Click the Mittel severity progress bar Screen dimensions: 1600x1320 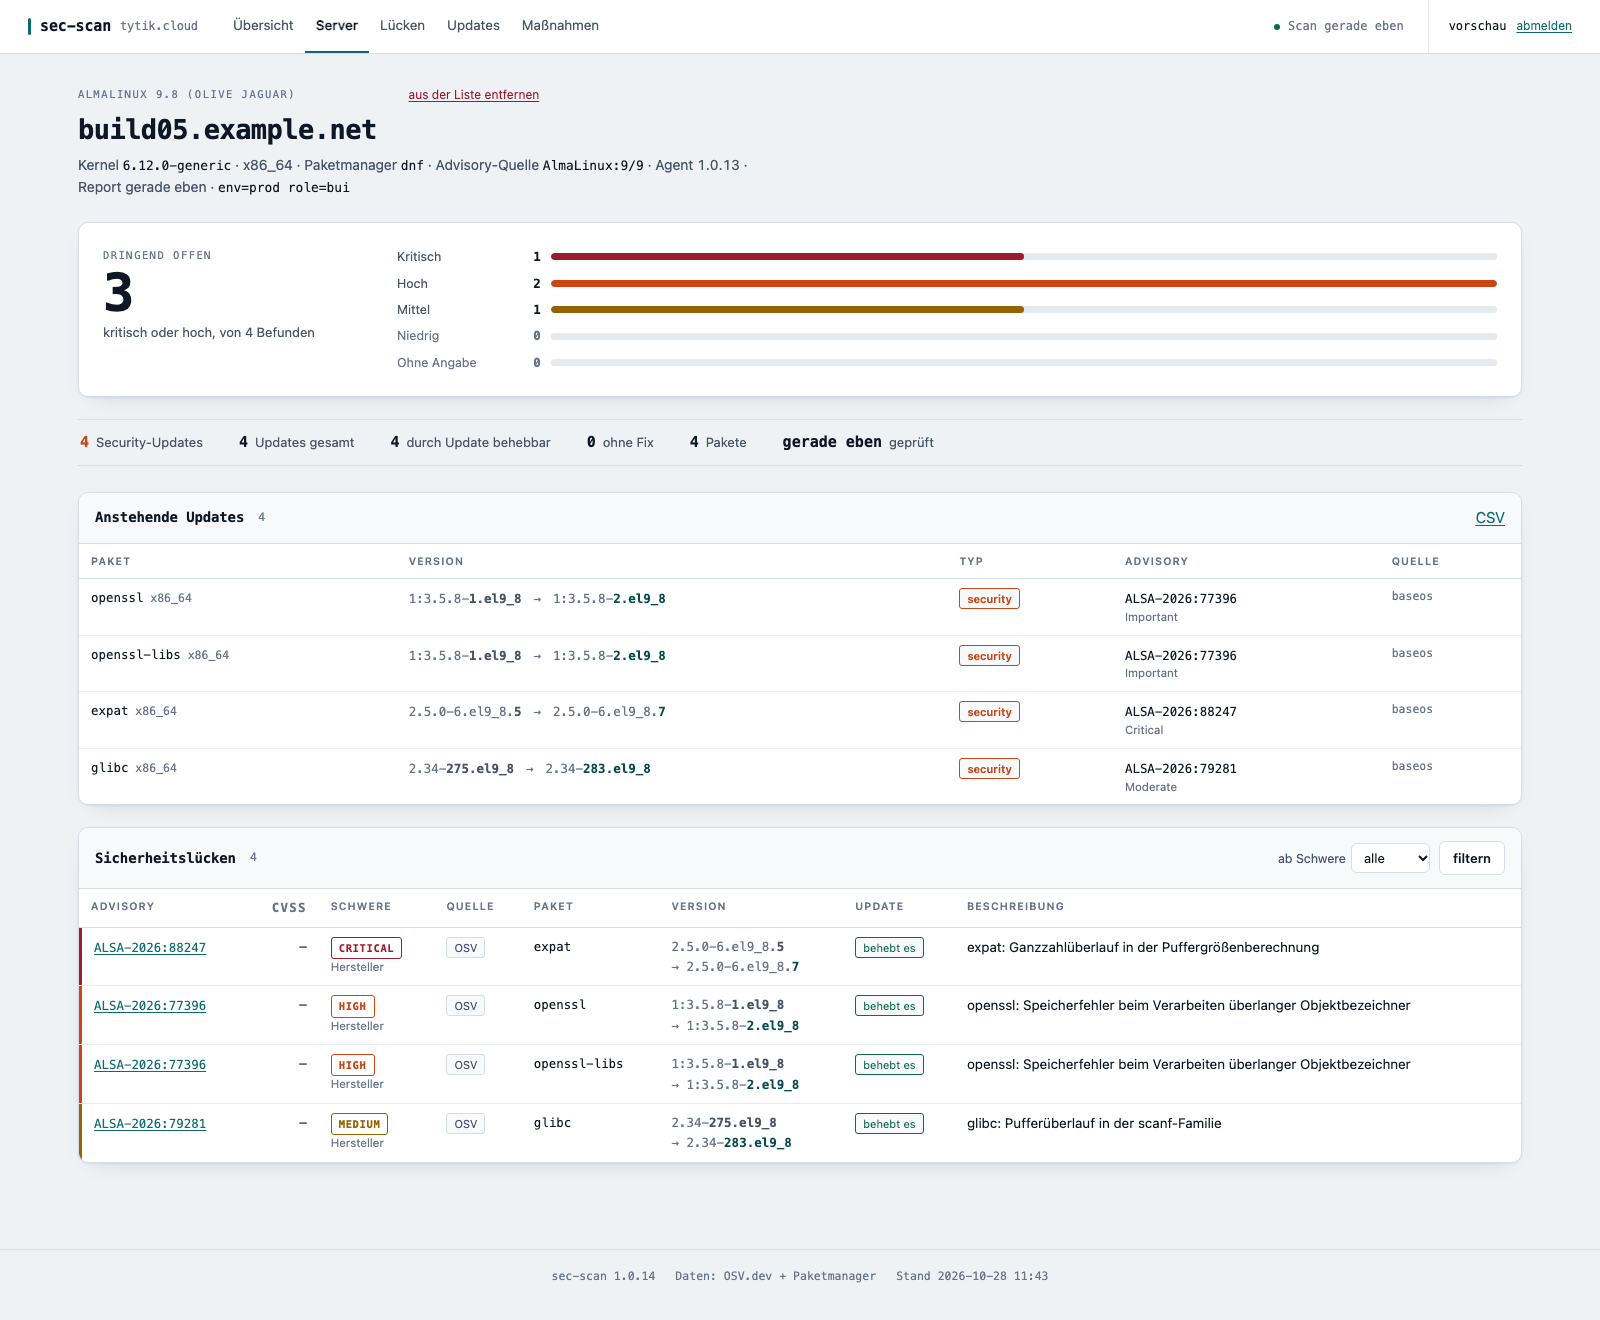point(1024,310)
